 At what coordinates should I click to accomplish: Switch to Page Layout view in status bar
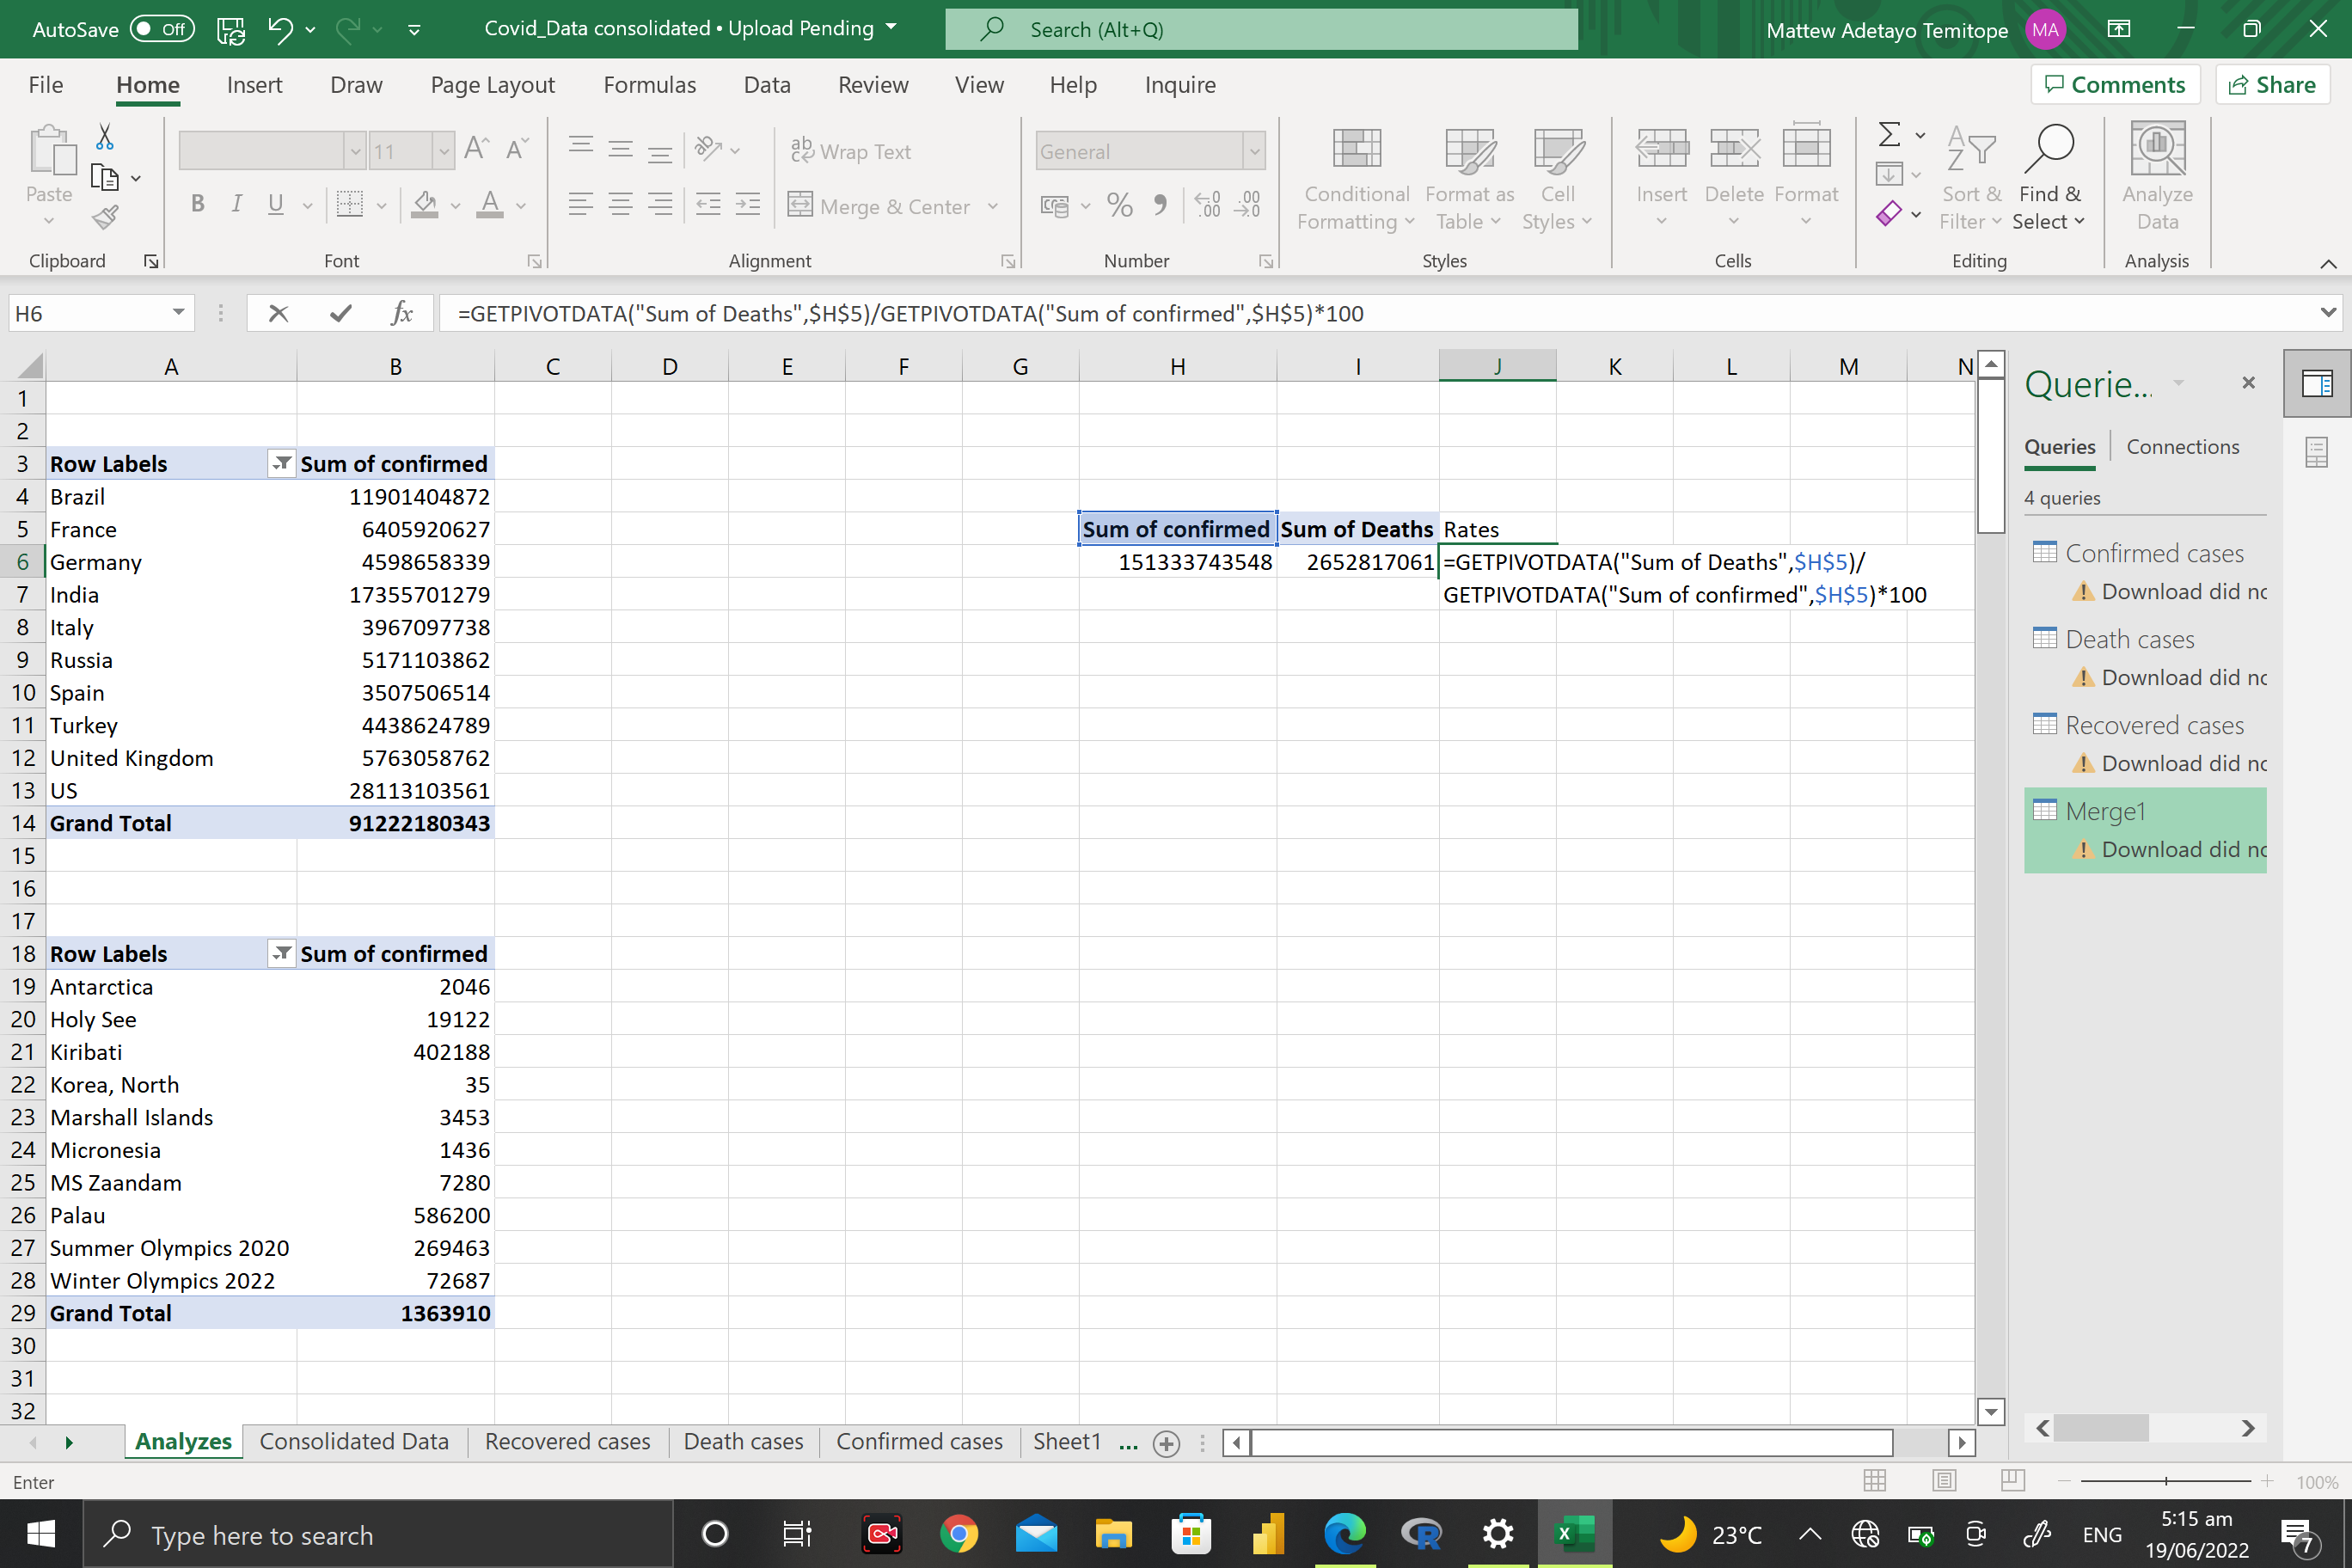click(1944, 1481)
